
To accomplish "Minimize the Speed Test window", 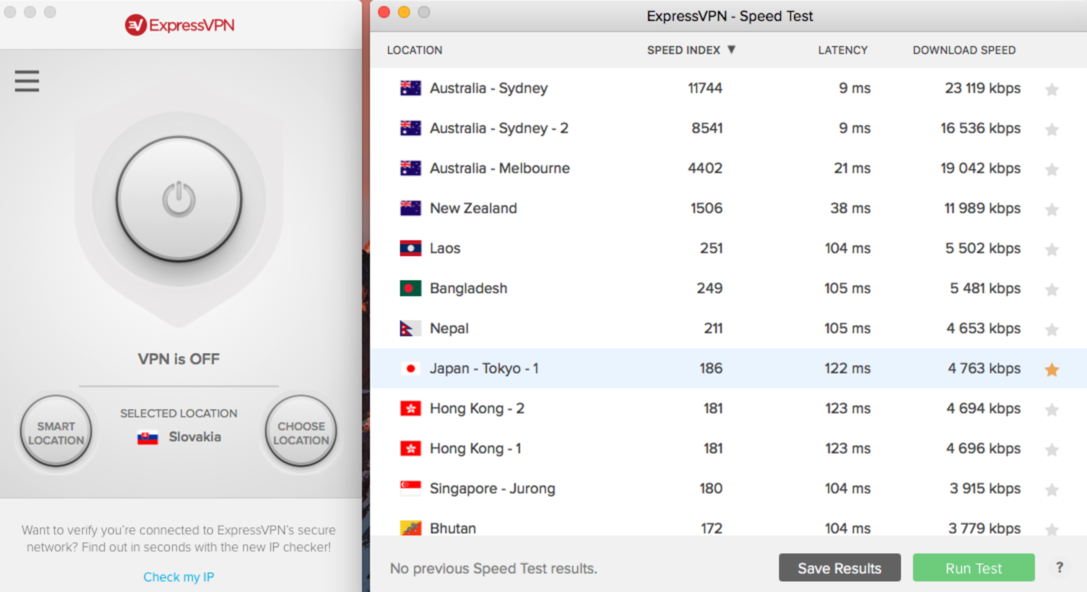I will 404,12.
